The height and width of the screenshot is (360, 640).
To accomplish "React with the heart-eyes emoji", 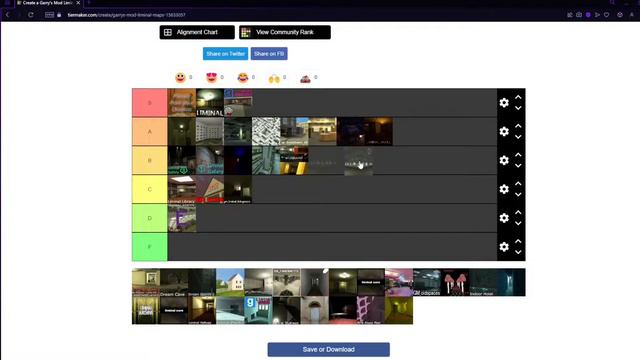I will (x=211, y=78).
